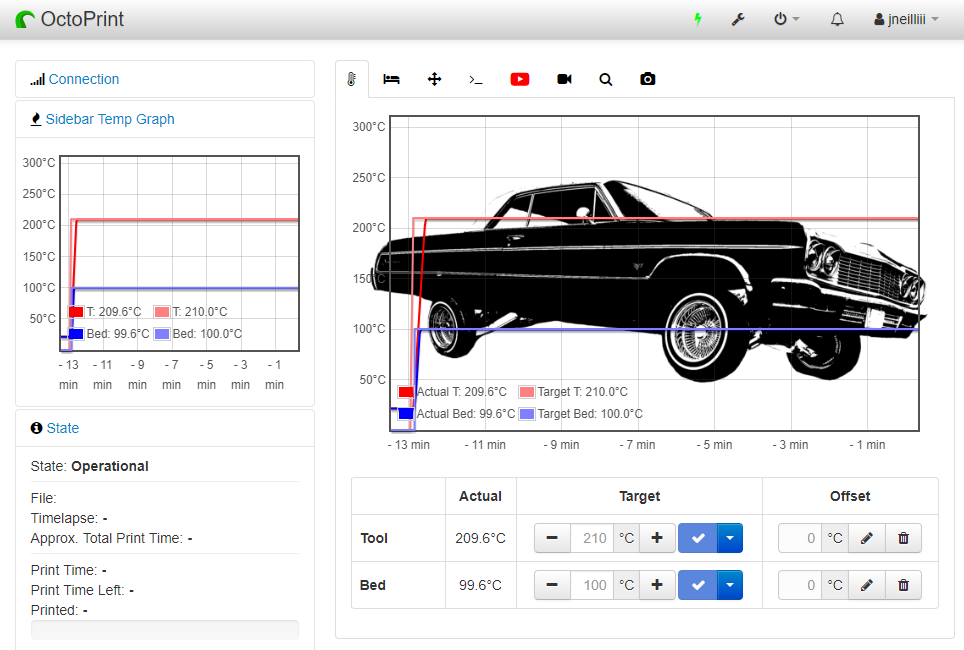
Task: Apply Tool target with checkmark button
Action: click(x=698, y=538)
